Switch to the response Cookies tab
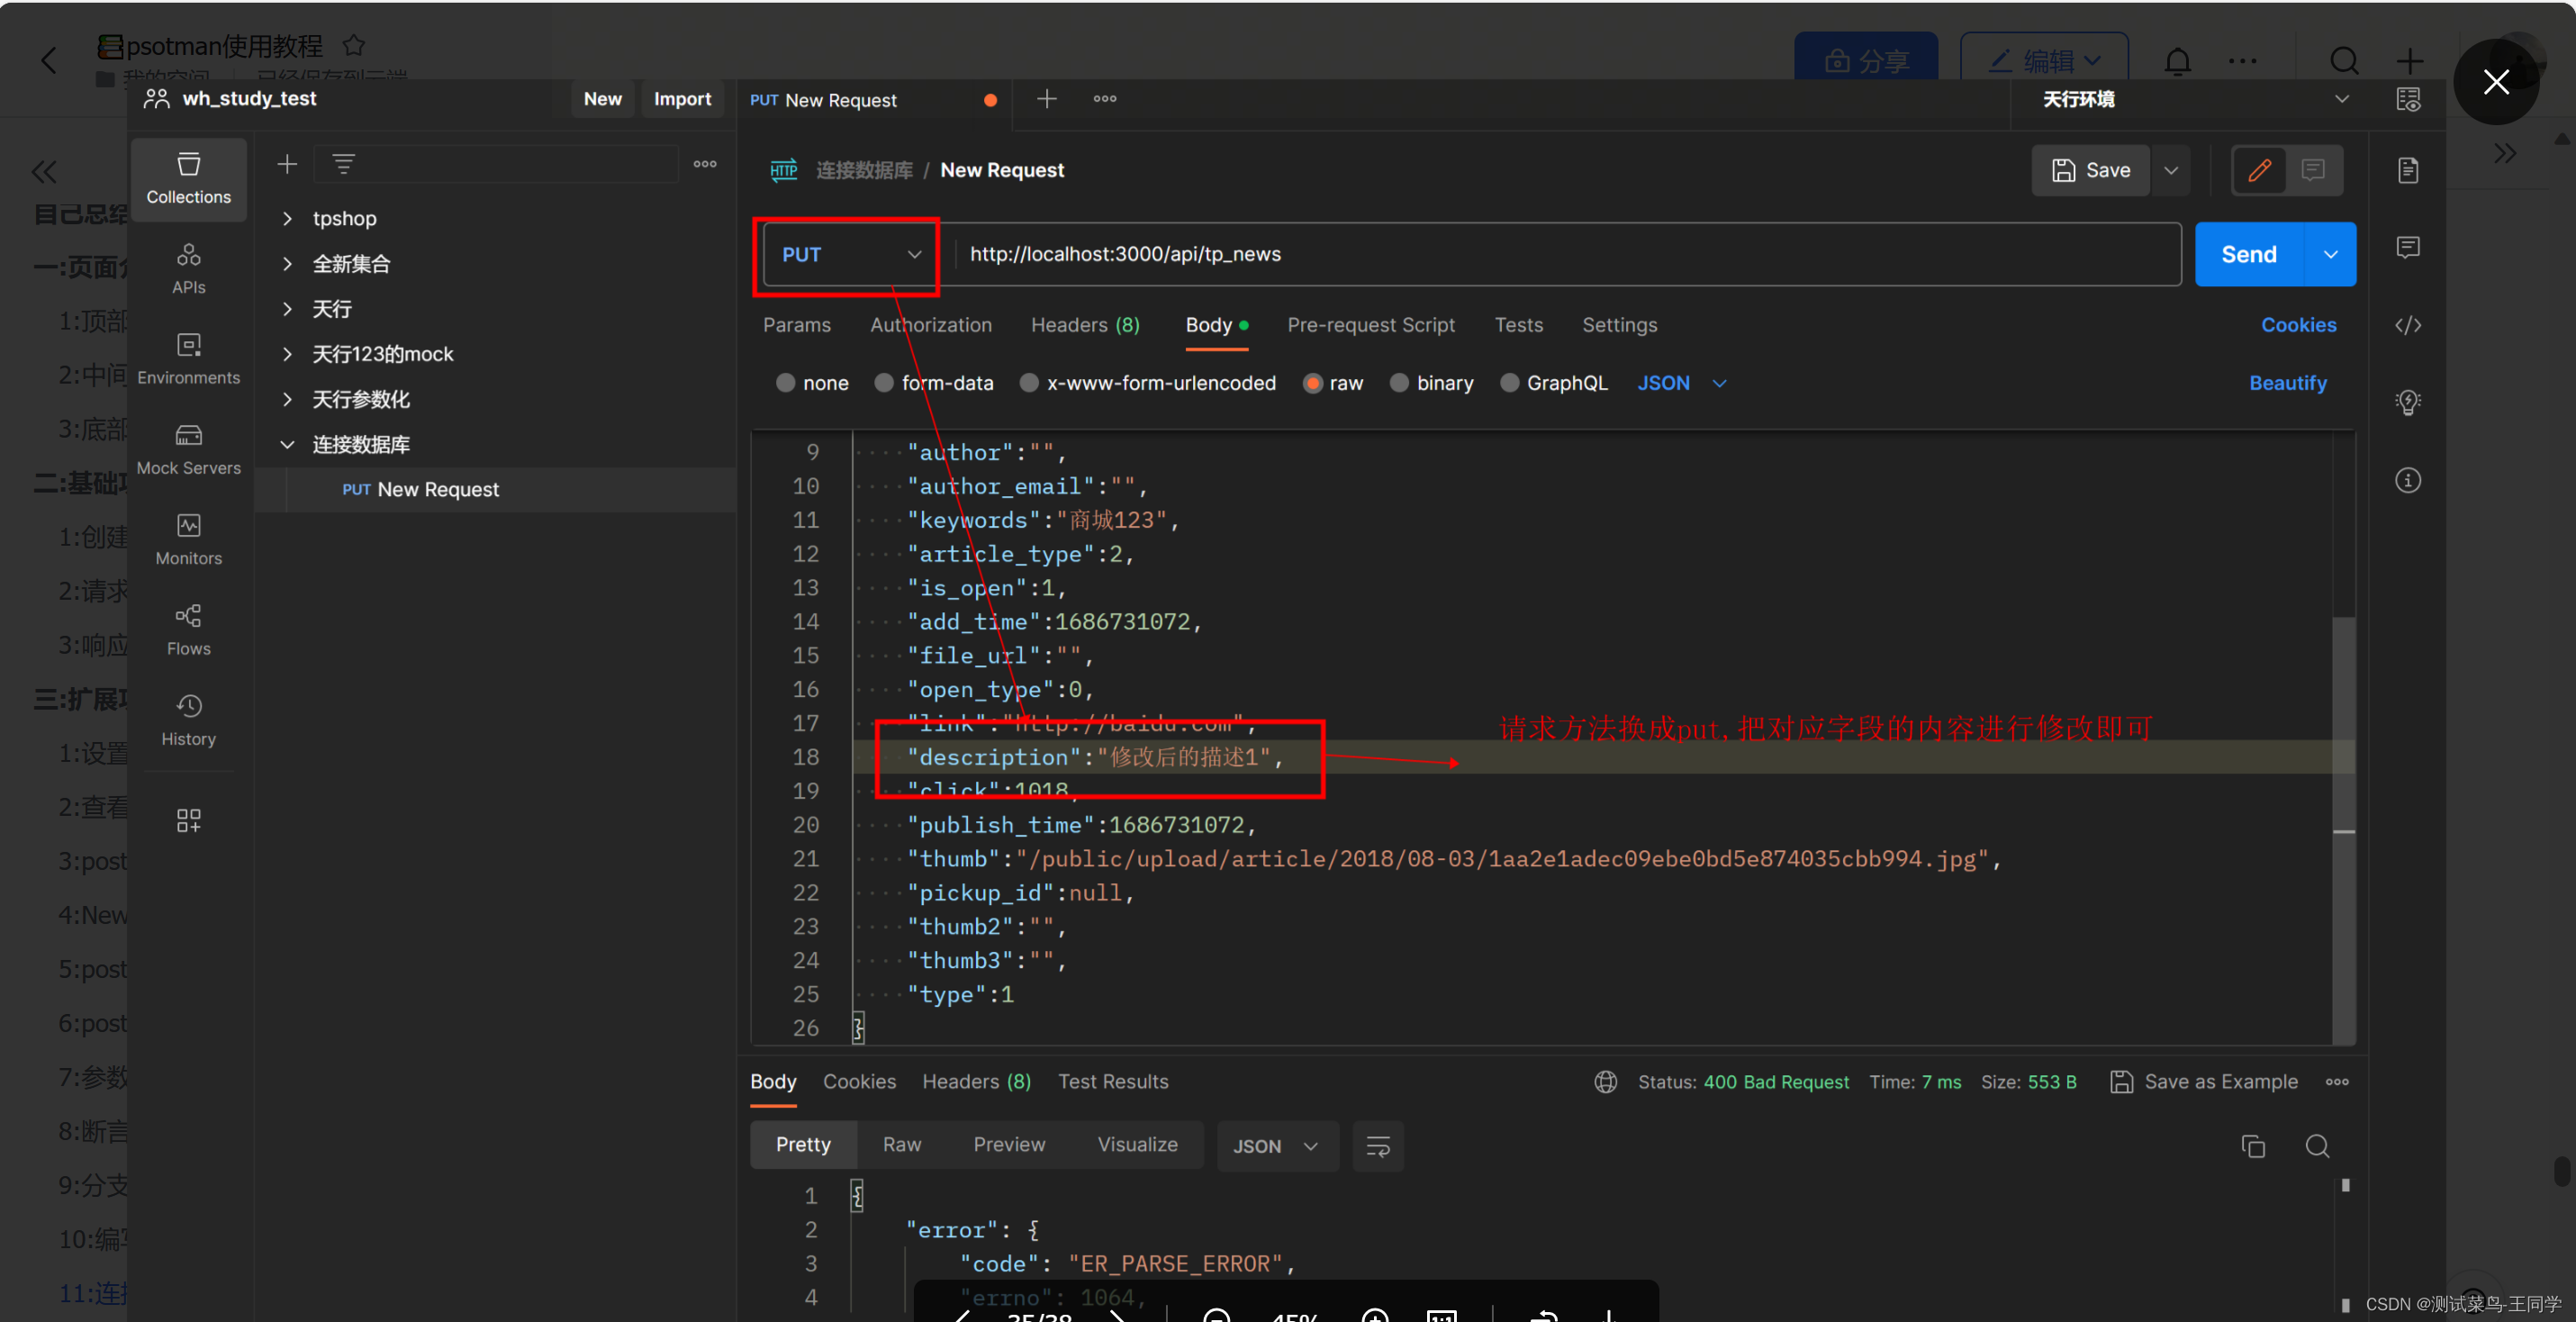Image resolution: width=2576 pixels, height=1322 pixels. (x=859, y=1082)
